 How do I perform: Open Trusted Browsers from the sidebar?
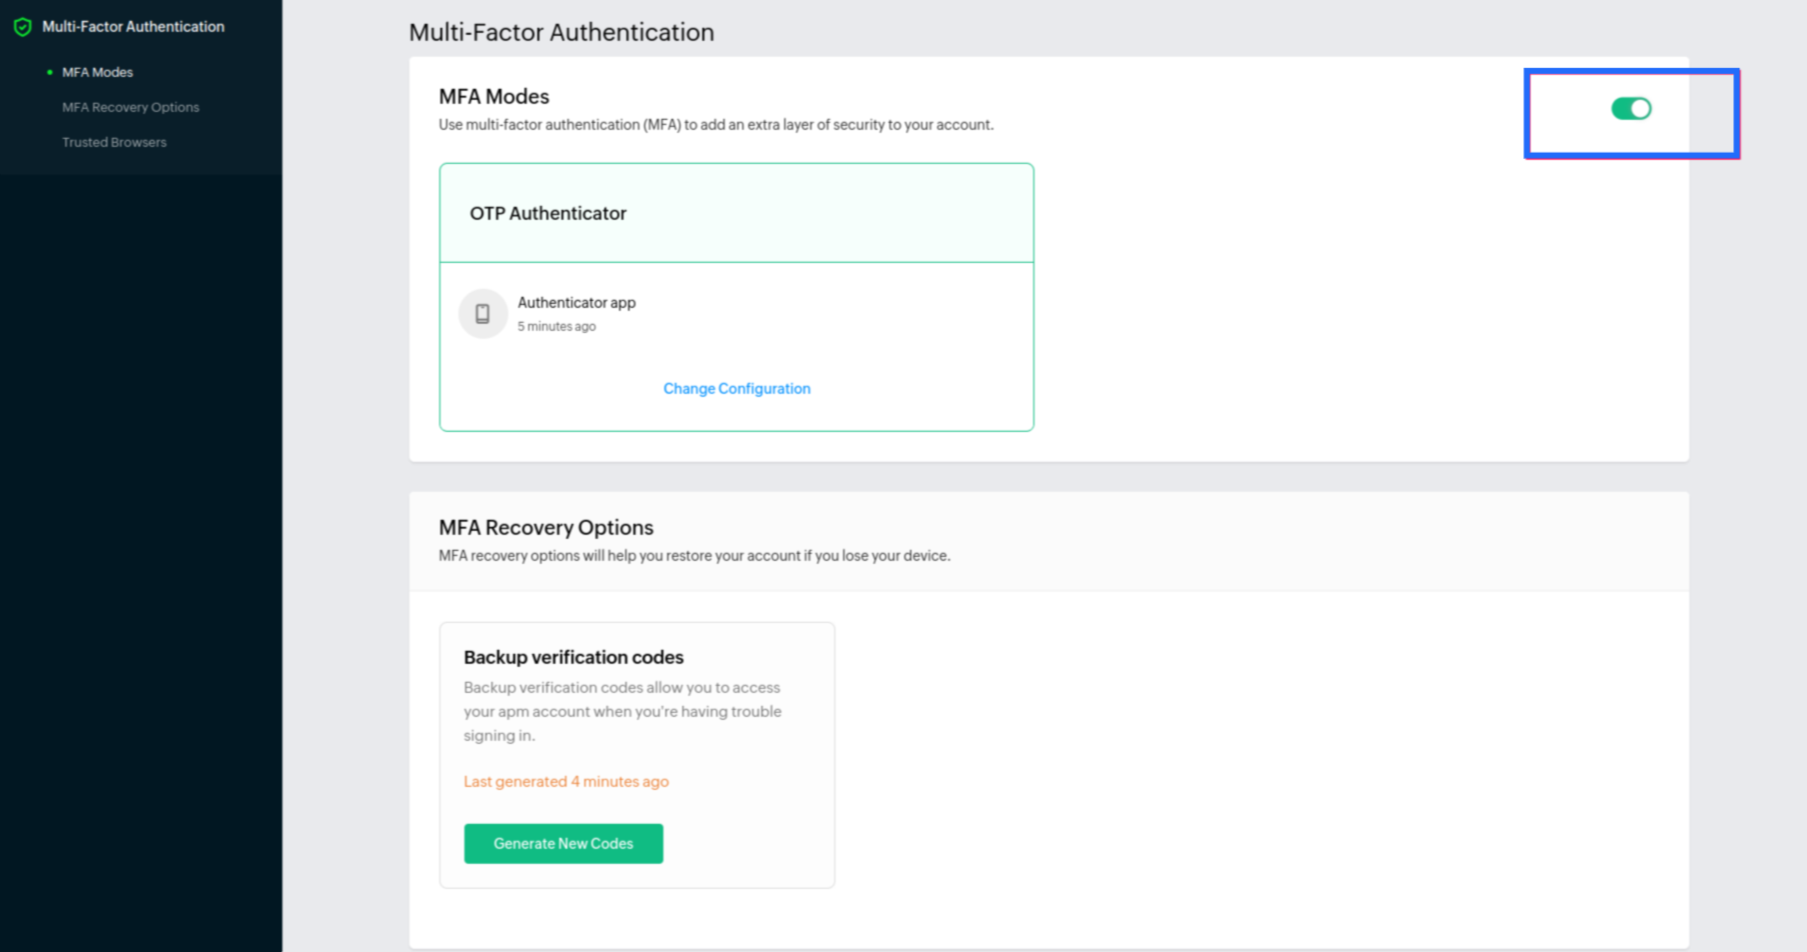(113, 142)
